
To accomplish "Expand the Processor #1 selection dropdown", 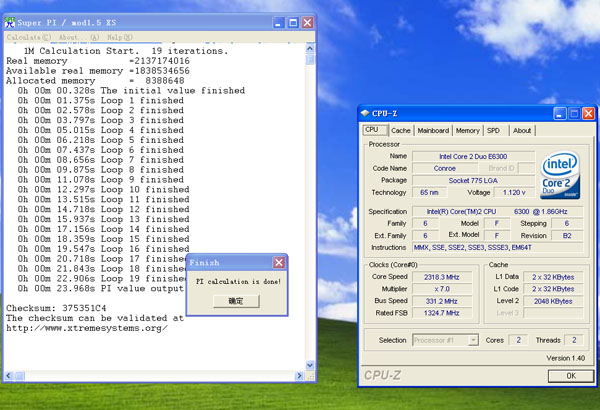I will tap(473, 340).
